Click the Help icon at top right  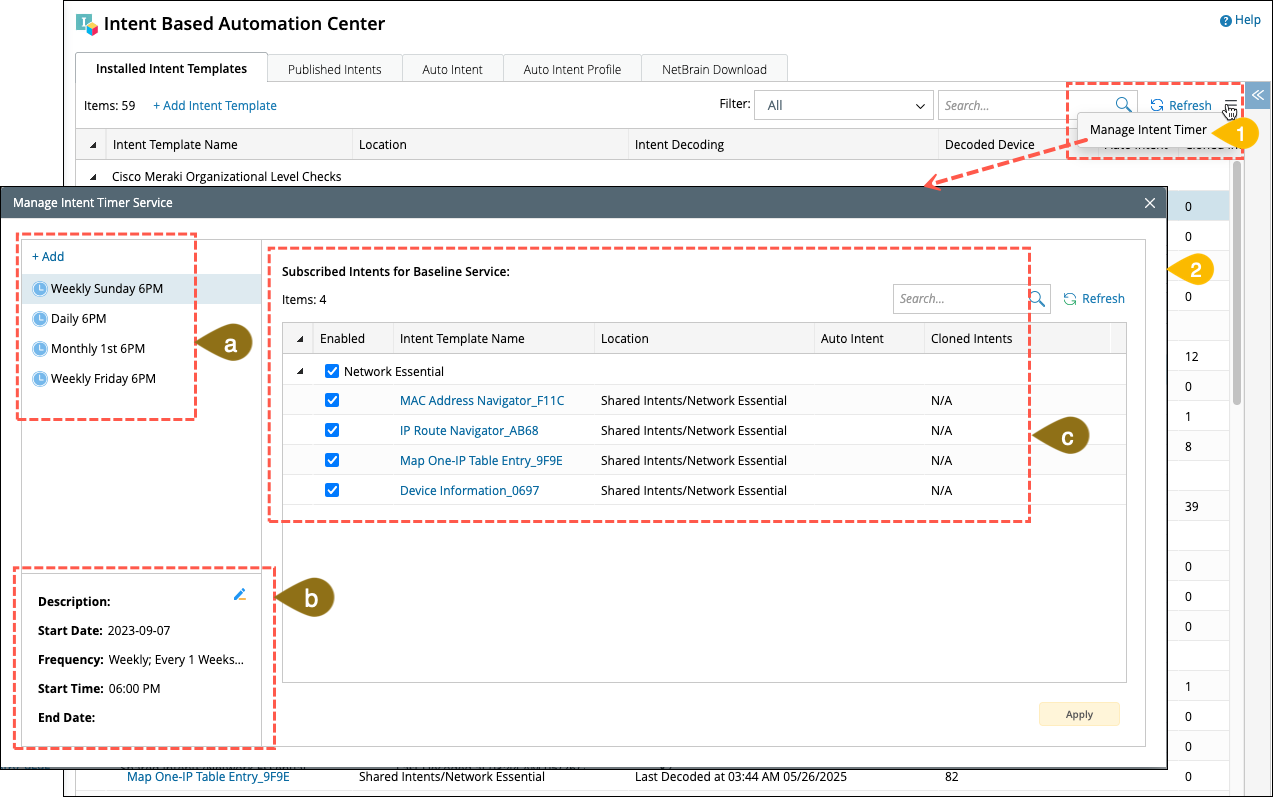click(1225, 21)
